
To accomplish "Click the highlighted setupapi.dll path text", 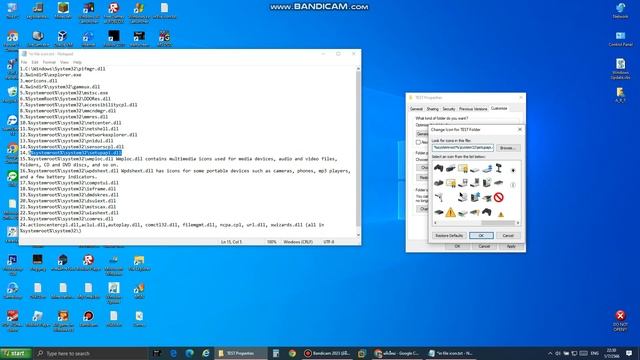I will [76, 153].
